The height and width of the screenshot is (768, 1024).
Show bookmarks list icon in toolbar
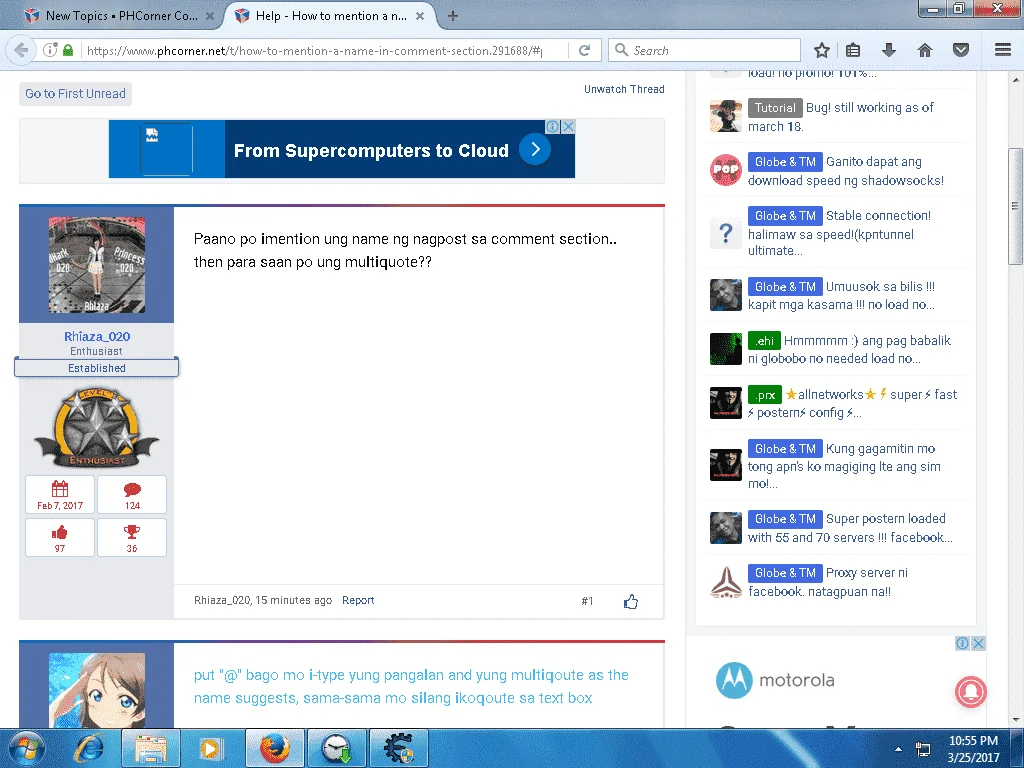853,50
